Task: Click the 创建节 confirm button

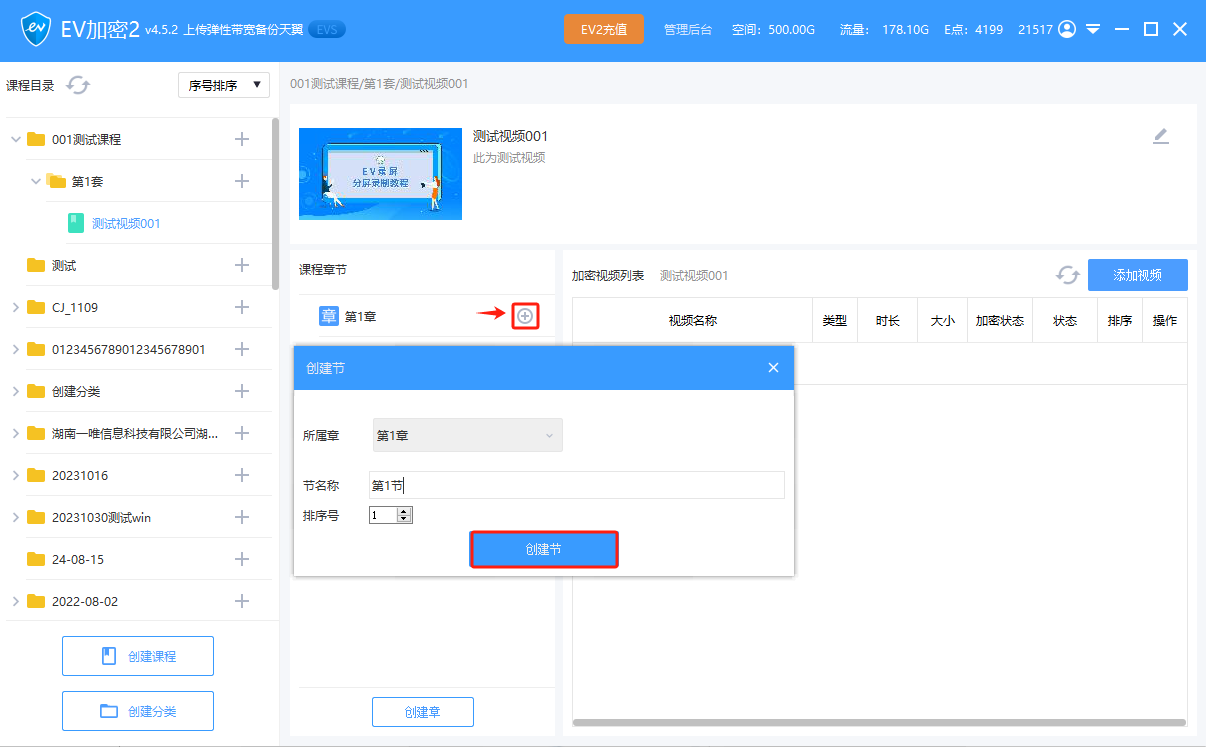Action: pos(544,549)
